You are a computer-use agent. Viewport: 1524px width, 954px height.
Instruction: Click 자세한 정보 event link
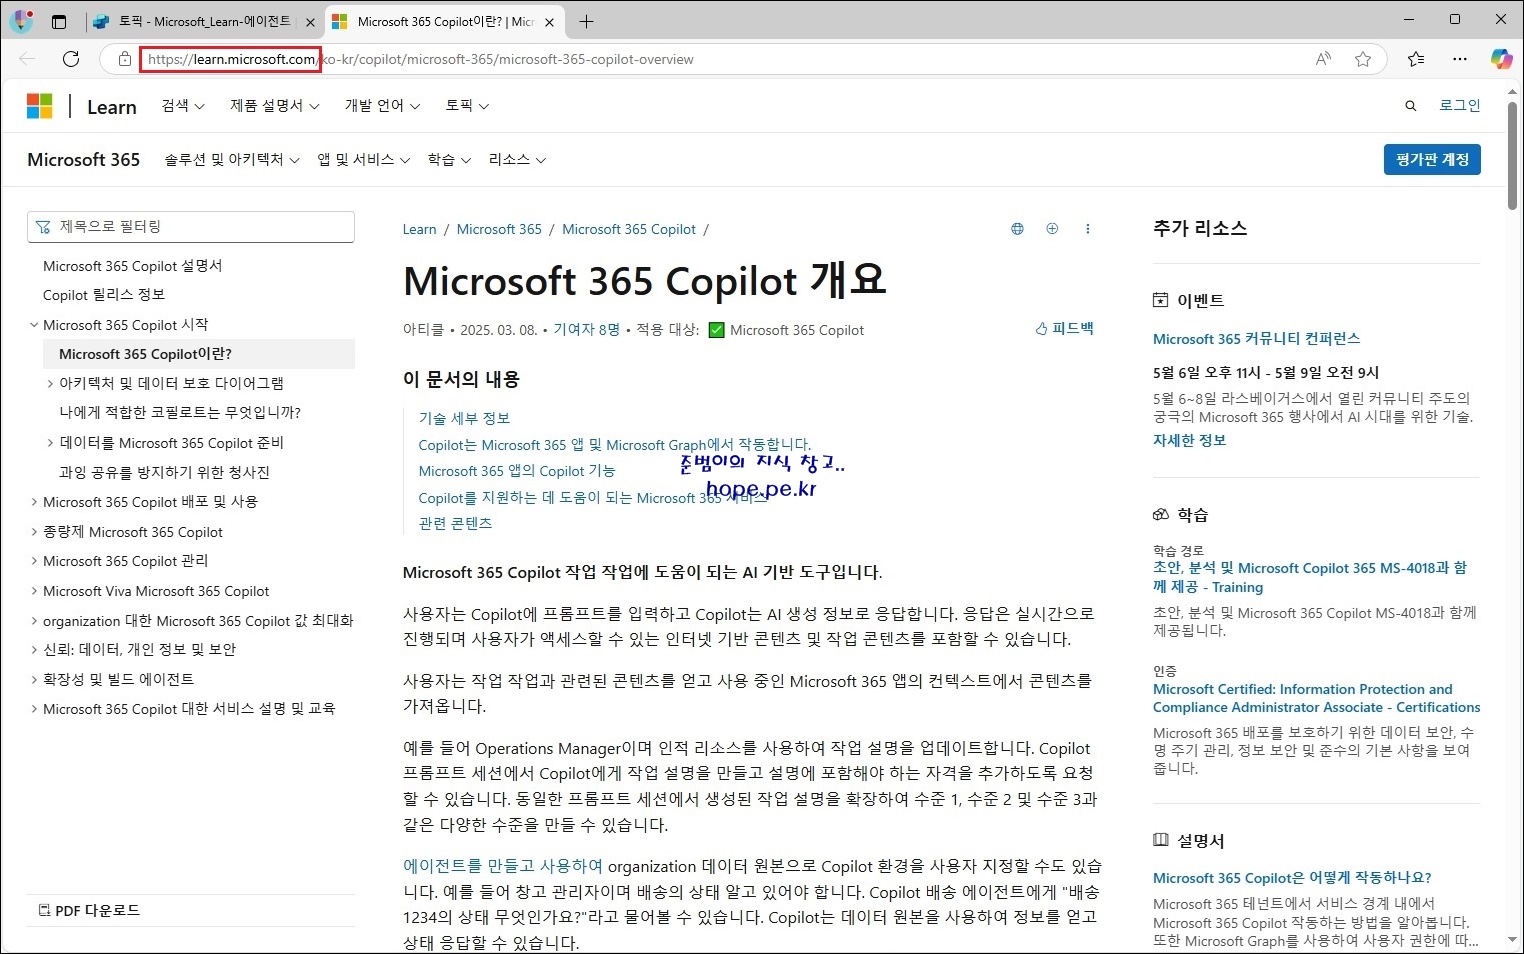click(1189, 440)
